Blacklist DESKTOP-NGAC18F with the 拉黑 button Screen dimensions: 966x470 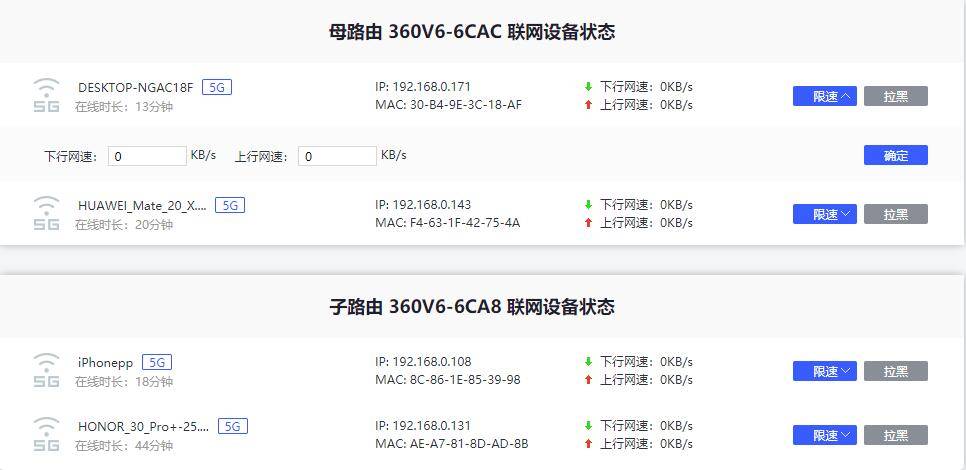click(x=895, y=96)
